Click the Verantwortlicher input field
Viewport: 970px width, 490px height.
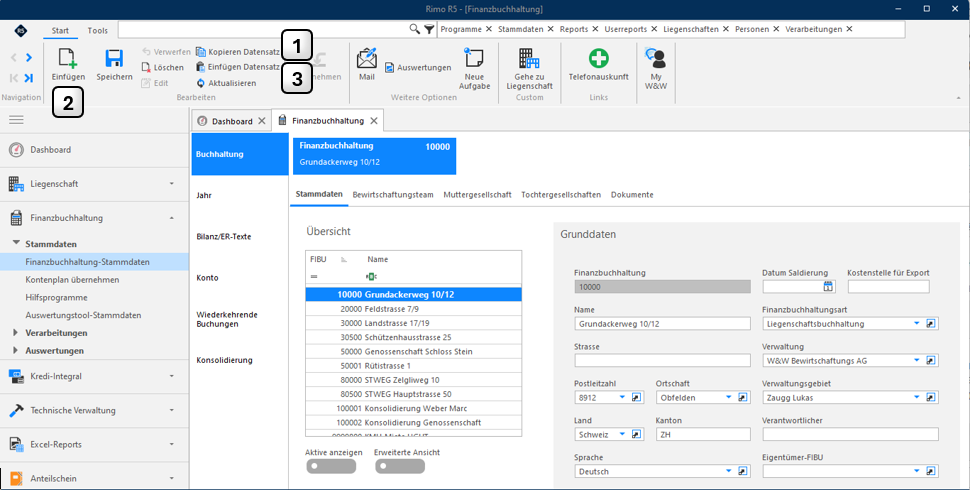pyautogui.click(x=850, y=434)
